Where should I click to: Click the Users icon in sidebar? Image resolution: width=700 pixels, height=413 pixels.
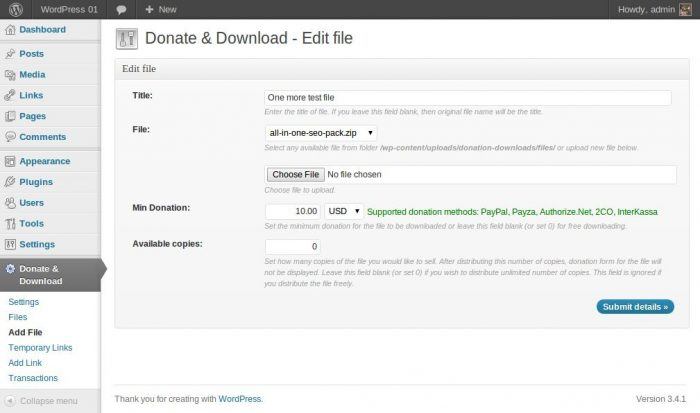pyautogui.click(x=10, y=203)
